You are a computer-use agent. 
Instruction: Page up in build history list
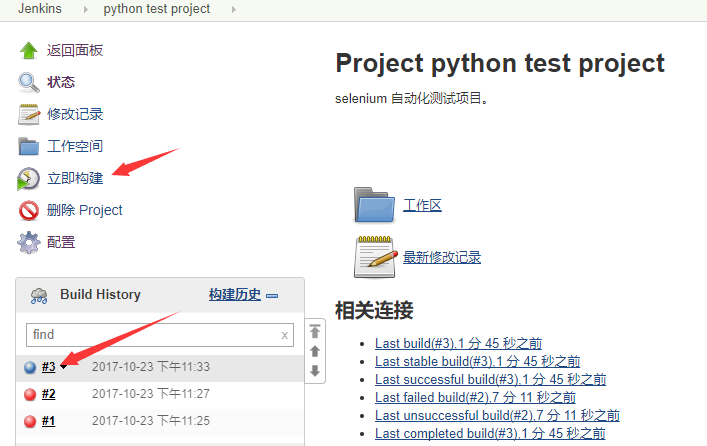pos(315,351)
